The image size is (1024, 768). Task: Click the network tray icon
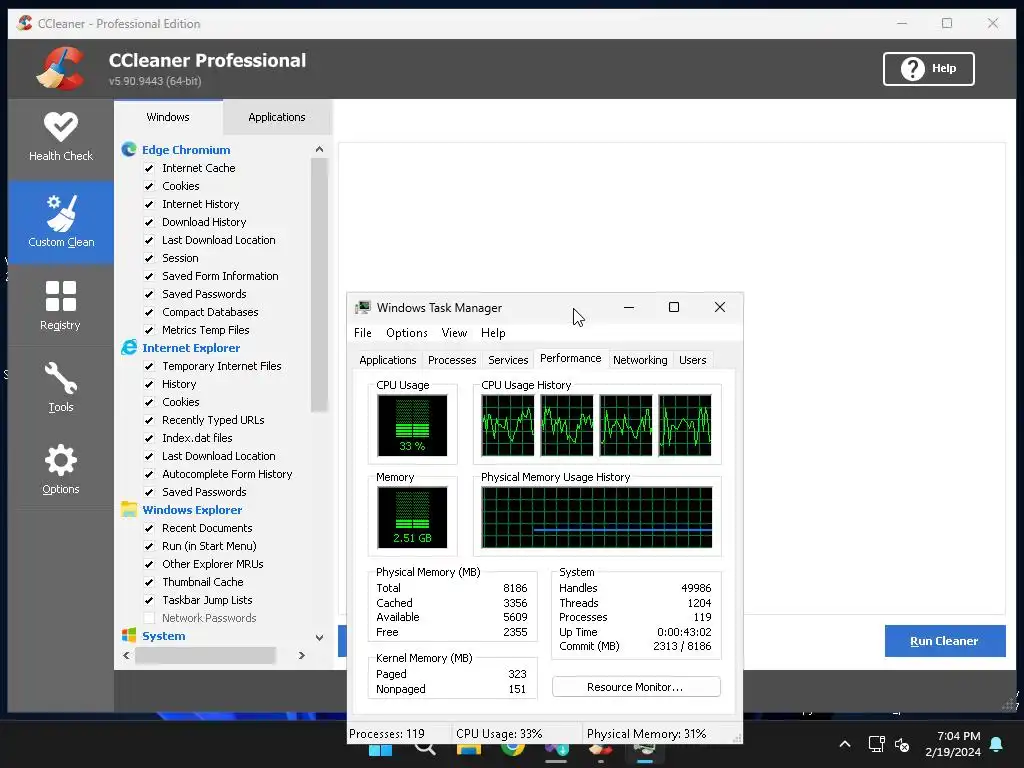pyautogui.click(x=876, y=744)
